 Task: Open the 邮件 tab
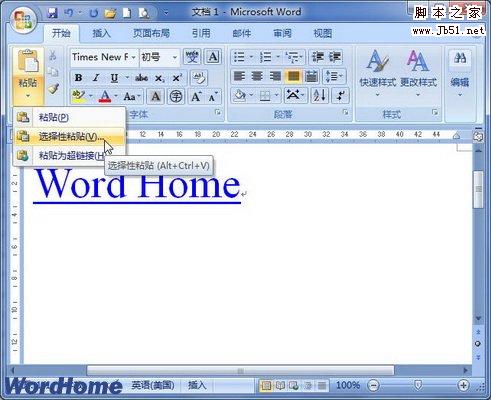242,33
